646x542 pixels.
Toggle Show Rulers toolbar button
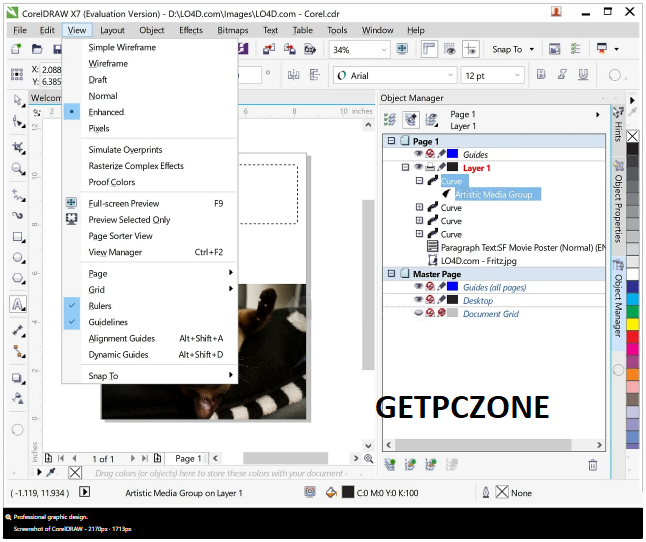point(429,49)
